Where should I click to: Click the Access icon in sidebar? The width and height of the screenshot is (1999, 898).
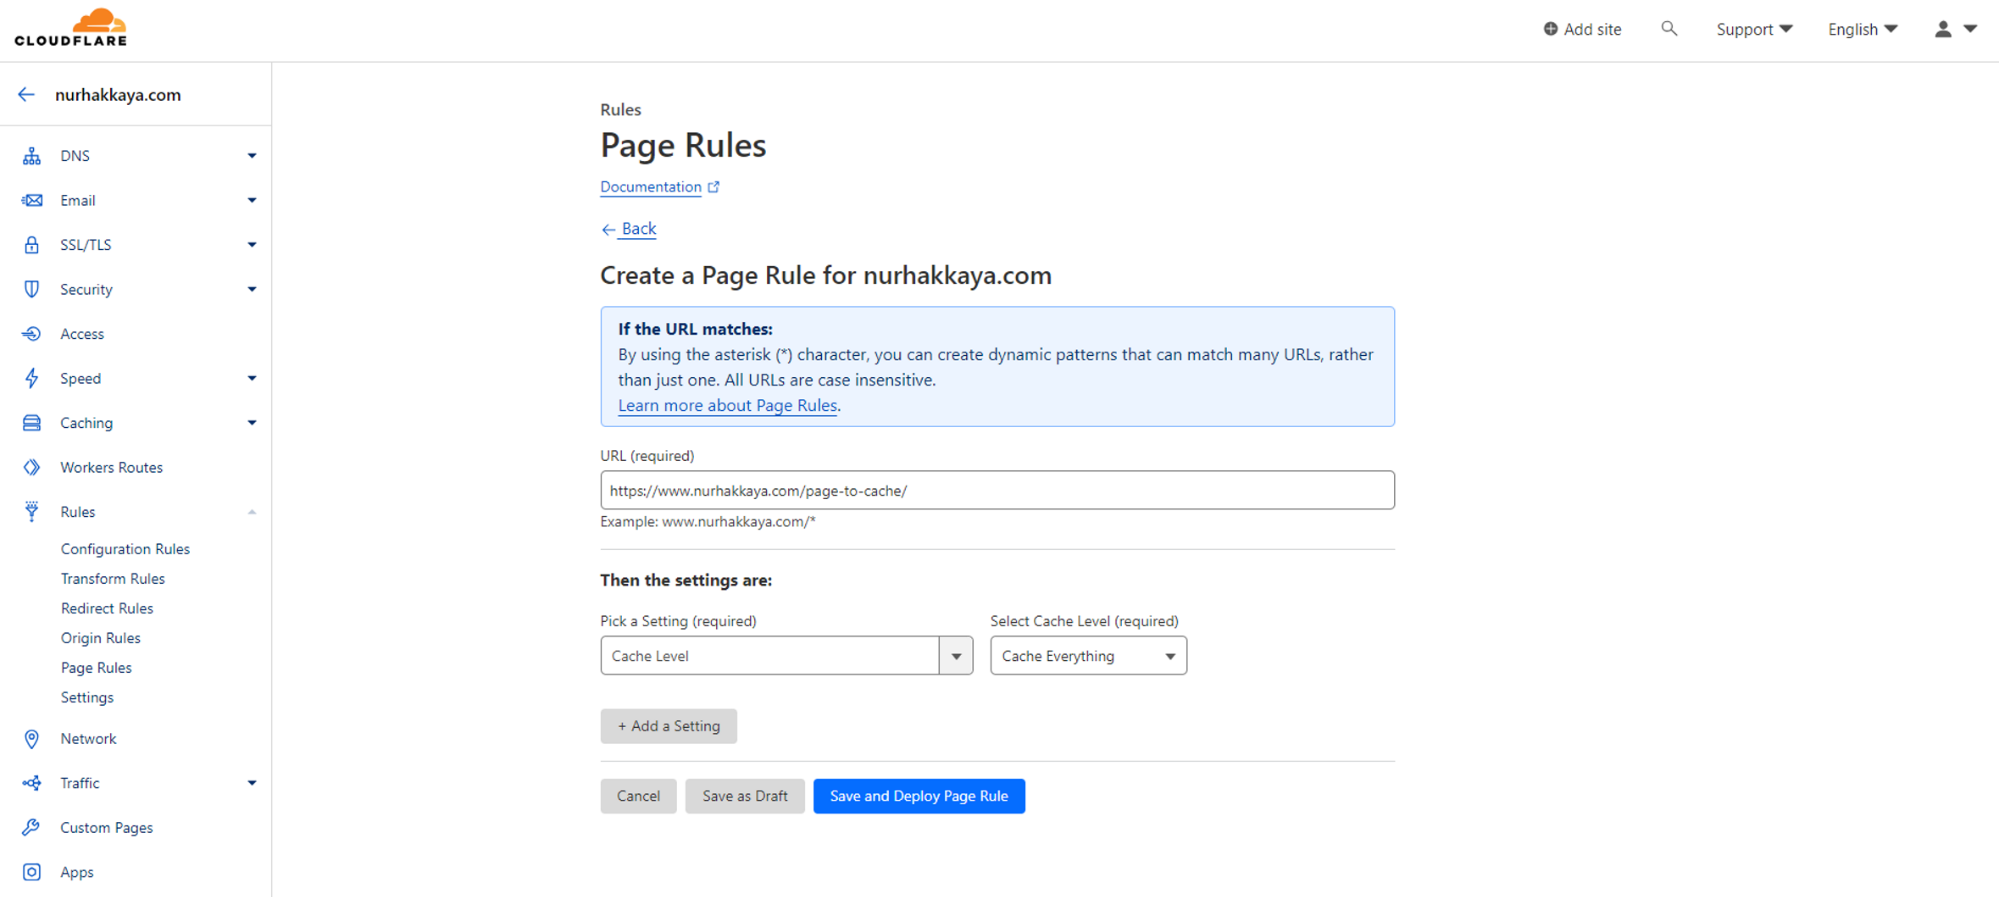(32, 334)
